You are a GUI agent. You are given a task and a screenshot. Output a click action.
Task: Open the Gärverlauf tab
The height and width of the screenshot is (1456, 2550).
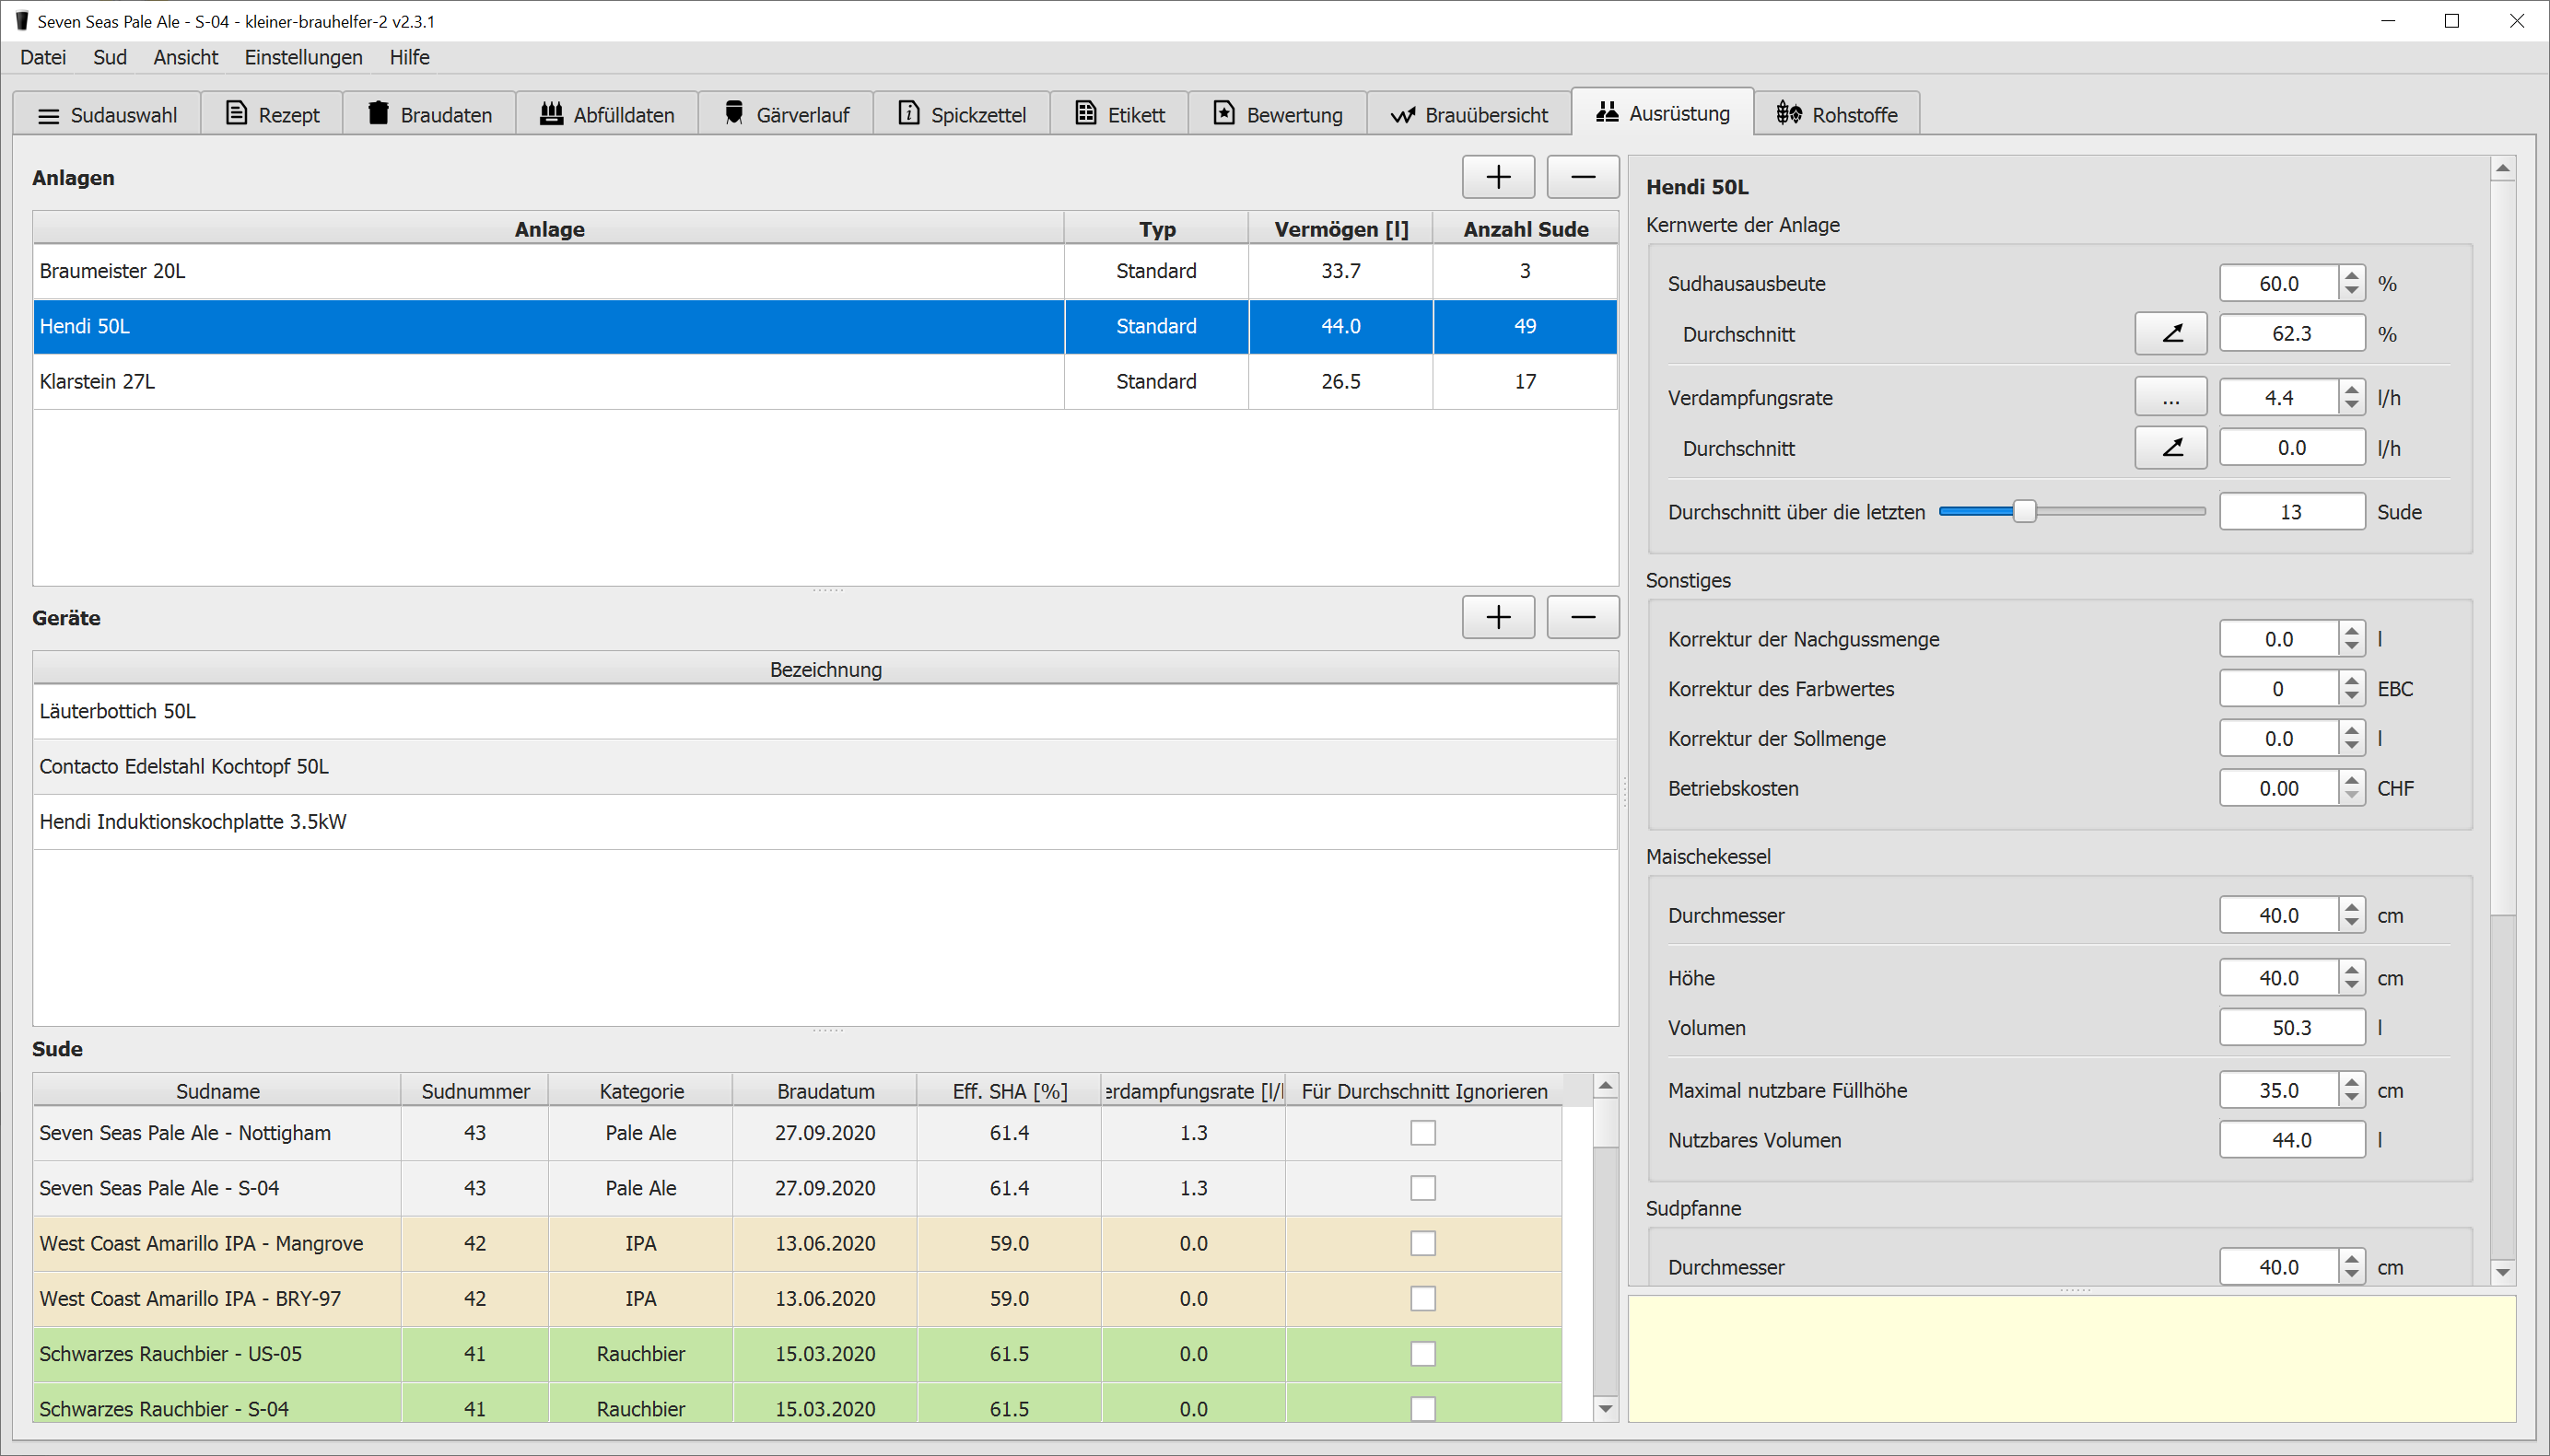[x=786, y=114]
